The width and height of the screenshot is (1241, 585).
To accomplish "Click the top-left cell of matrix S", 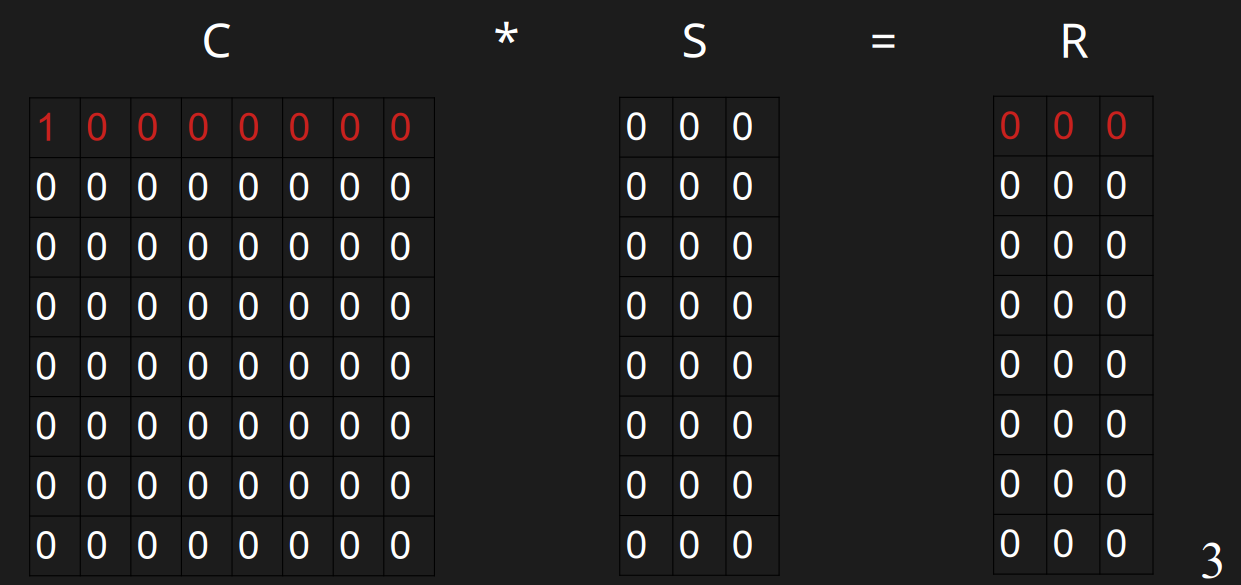I will [x=636, y=127].
